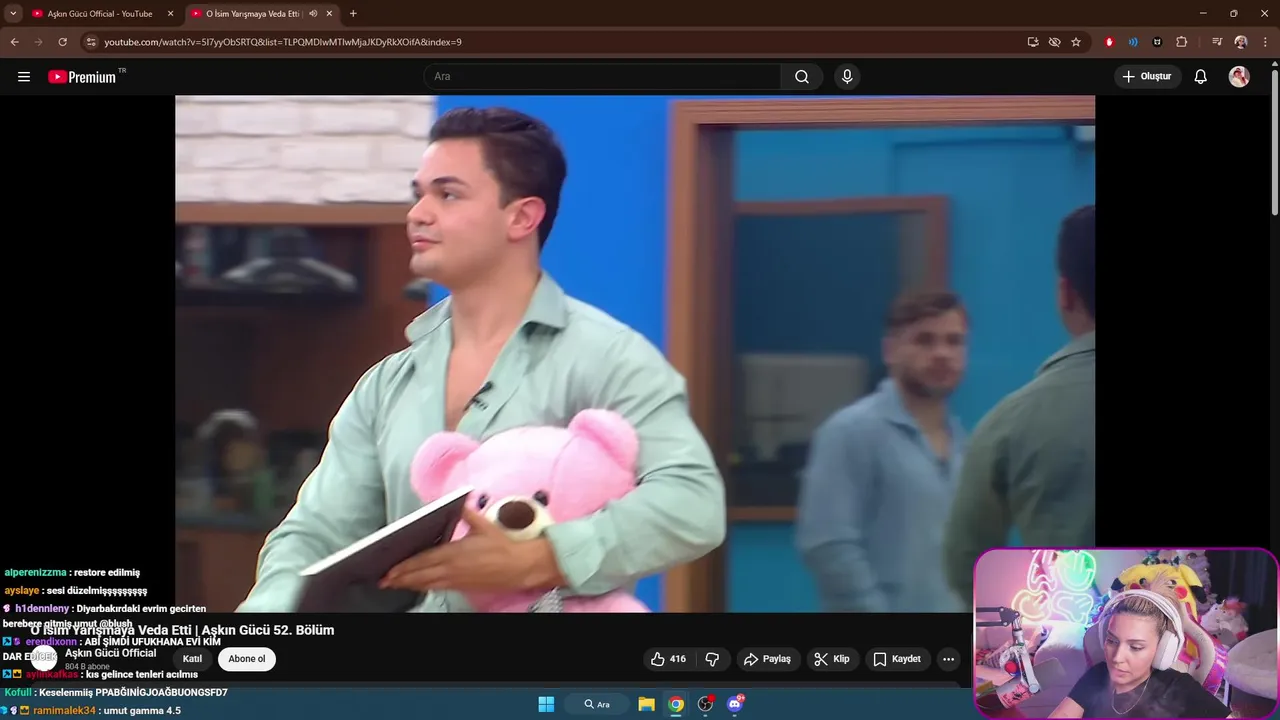Open OBS Studio from taskbar
The width and height of the screenshot is (1280, 720).
[705, 704]
